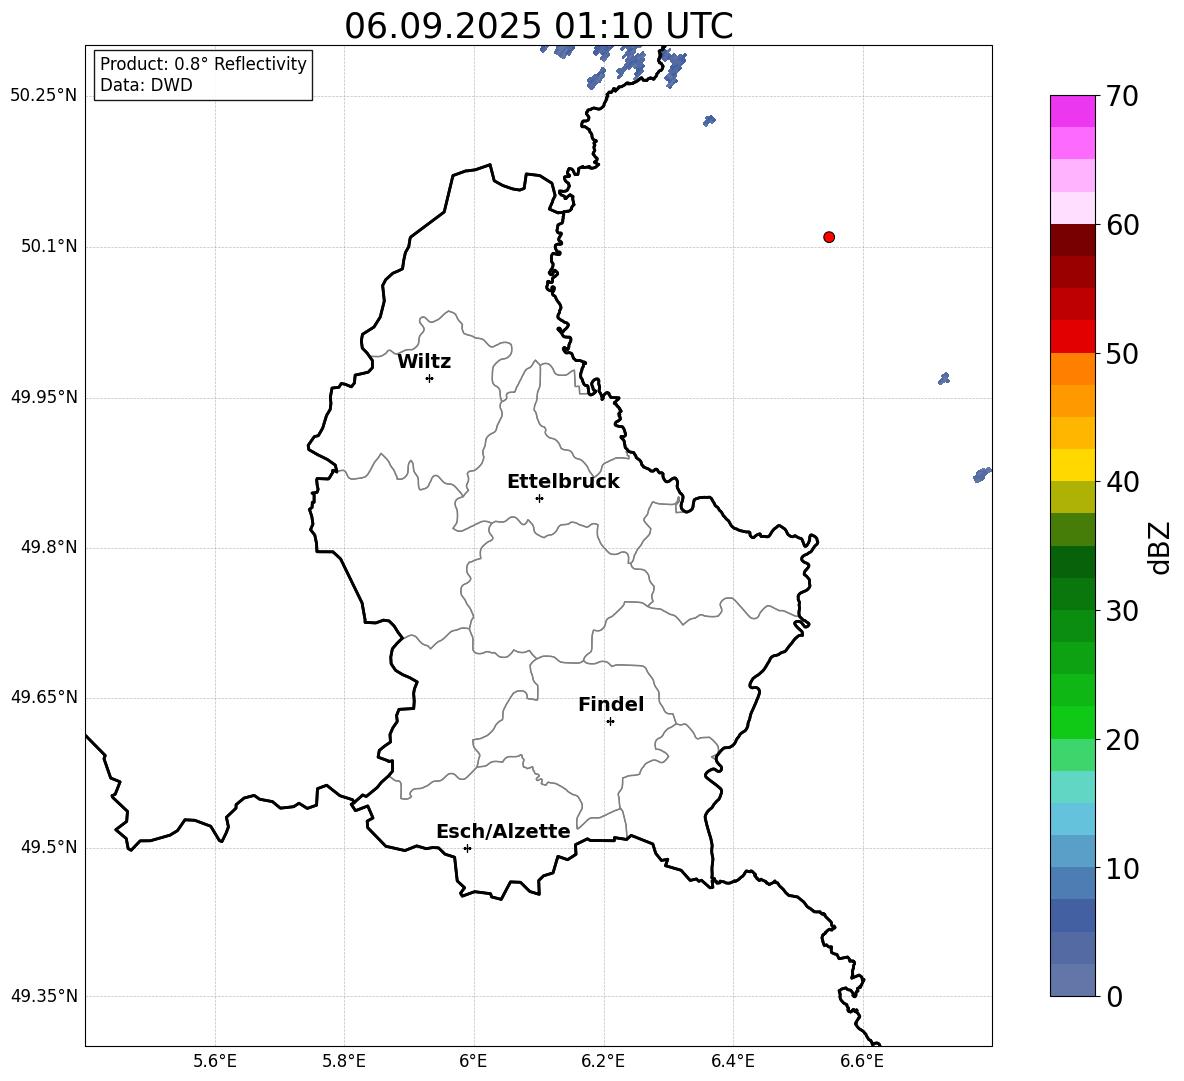The width and height of the screenshot is (1184, 1081).
Task: Click the 0 colorbar tick label
Action: (x=1115, y=996)
